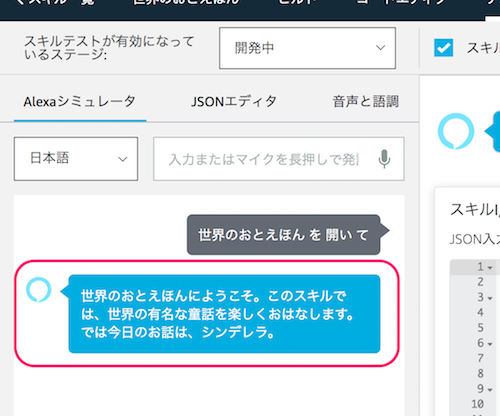Select the 世界のおとえほんを開いて request bubble
Viewport: 500px width, 416px height.
[x=284, y=235]
